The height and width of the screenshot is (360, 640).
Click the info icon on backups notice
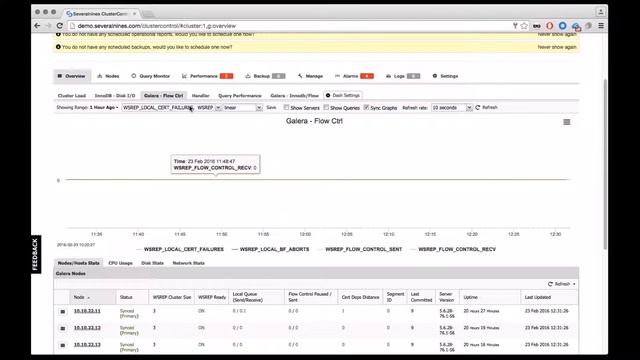tap(58, 47)
